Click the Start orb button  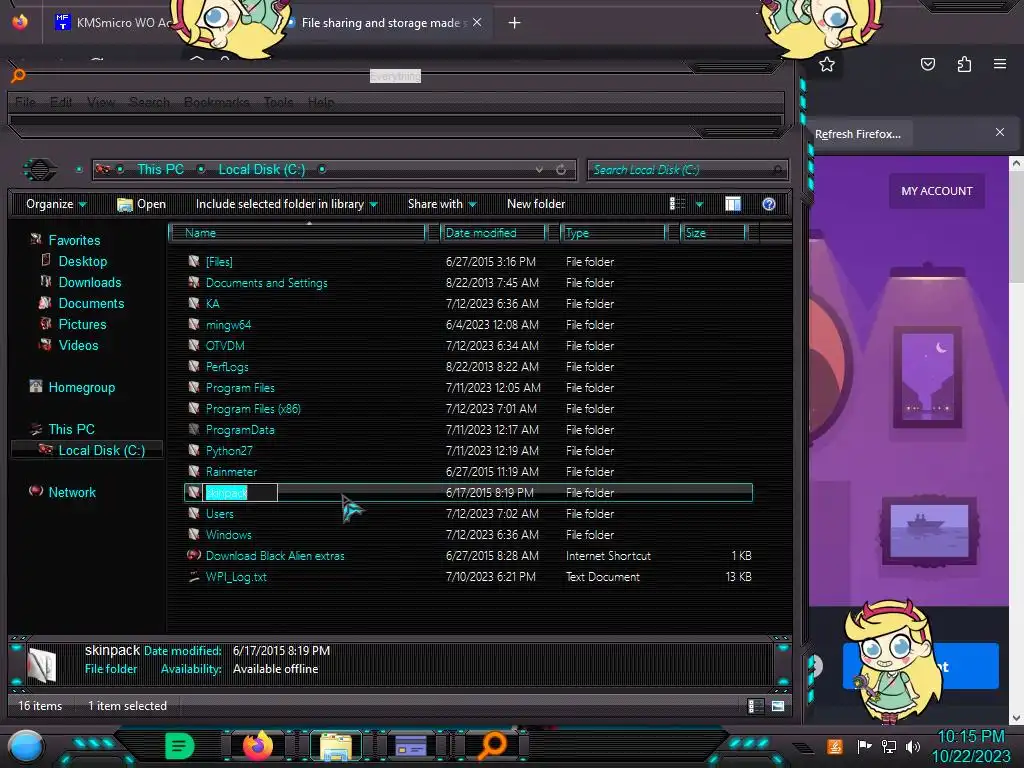[x=26, y=746]
